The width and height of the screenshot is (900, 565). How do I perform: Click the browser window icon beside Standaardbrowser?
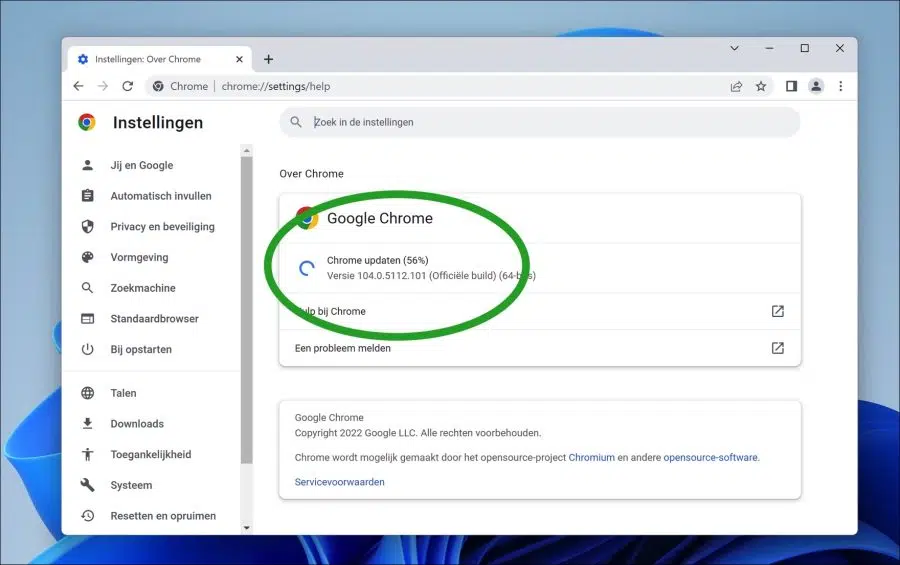(87, 319)
